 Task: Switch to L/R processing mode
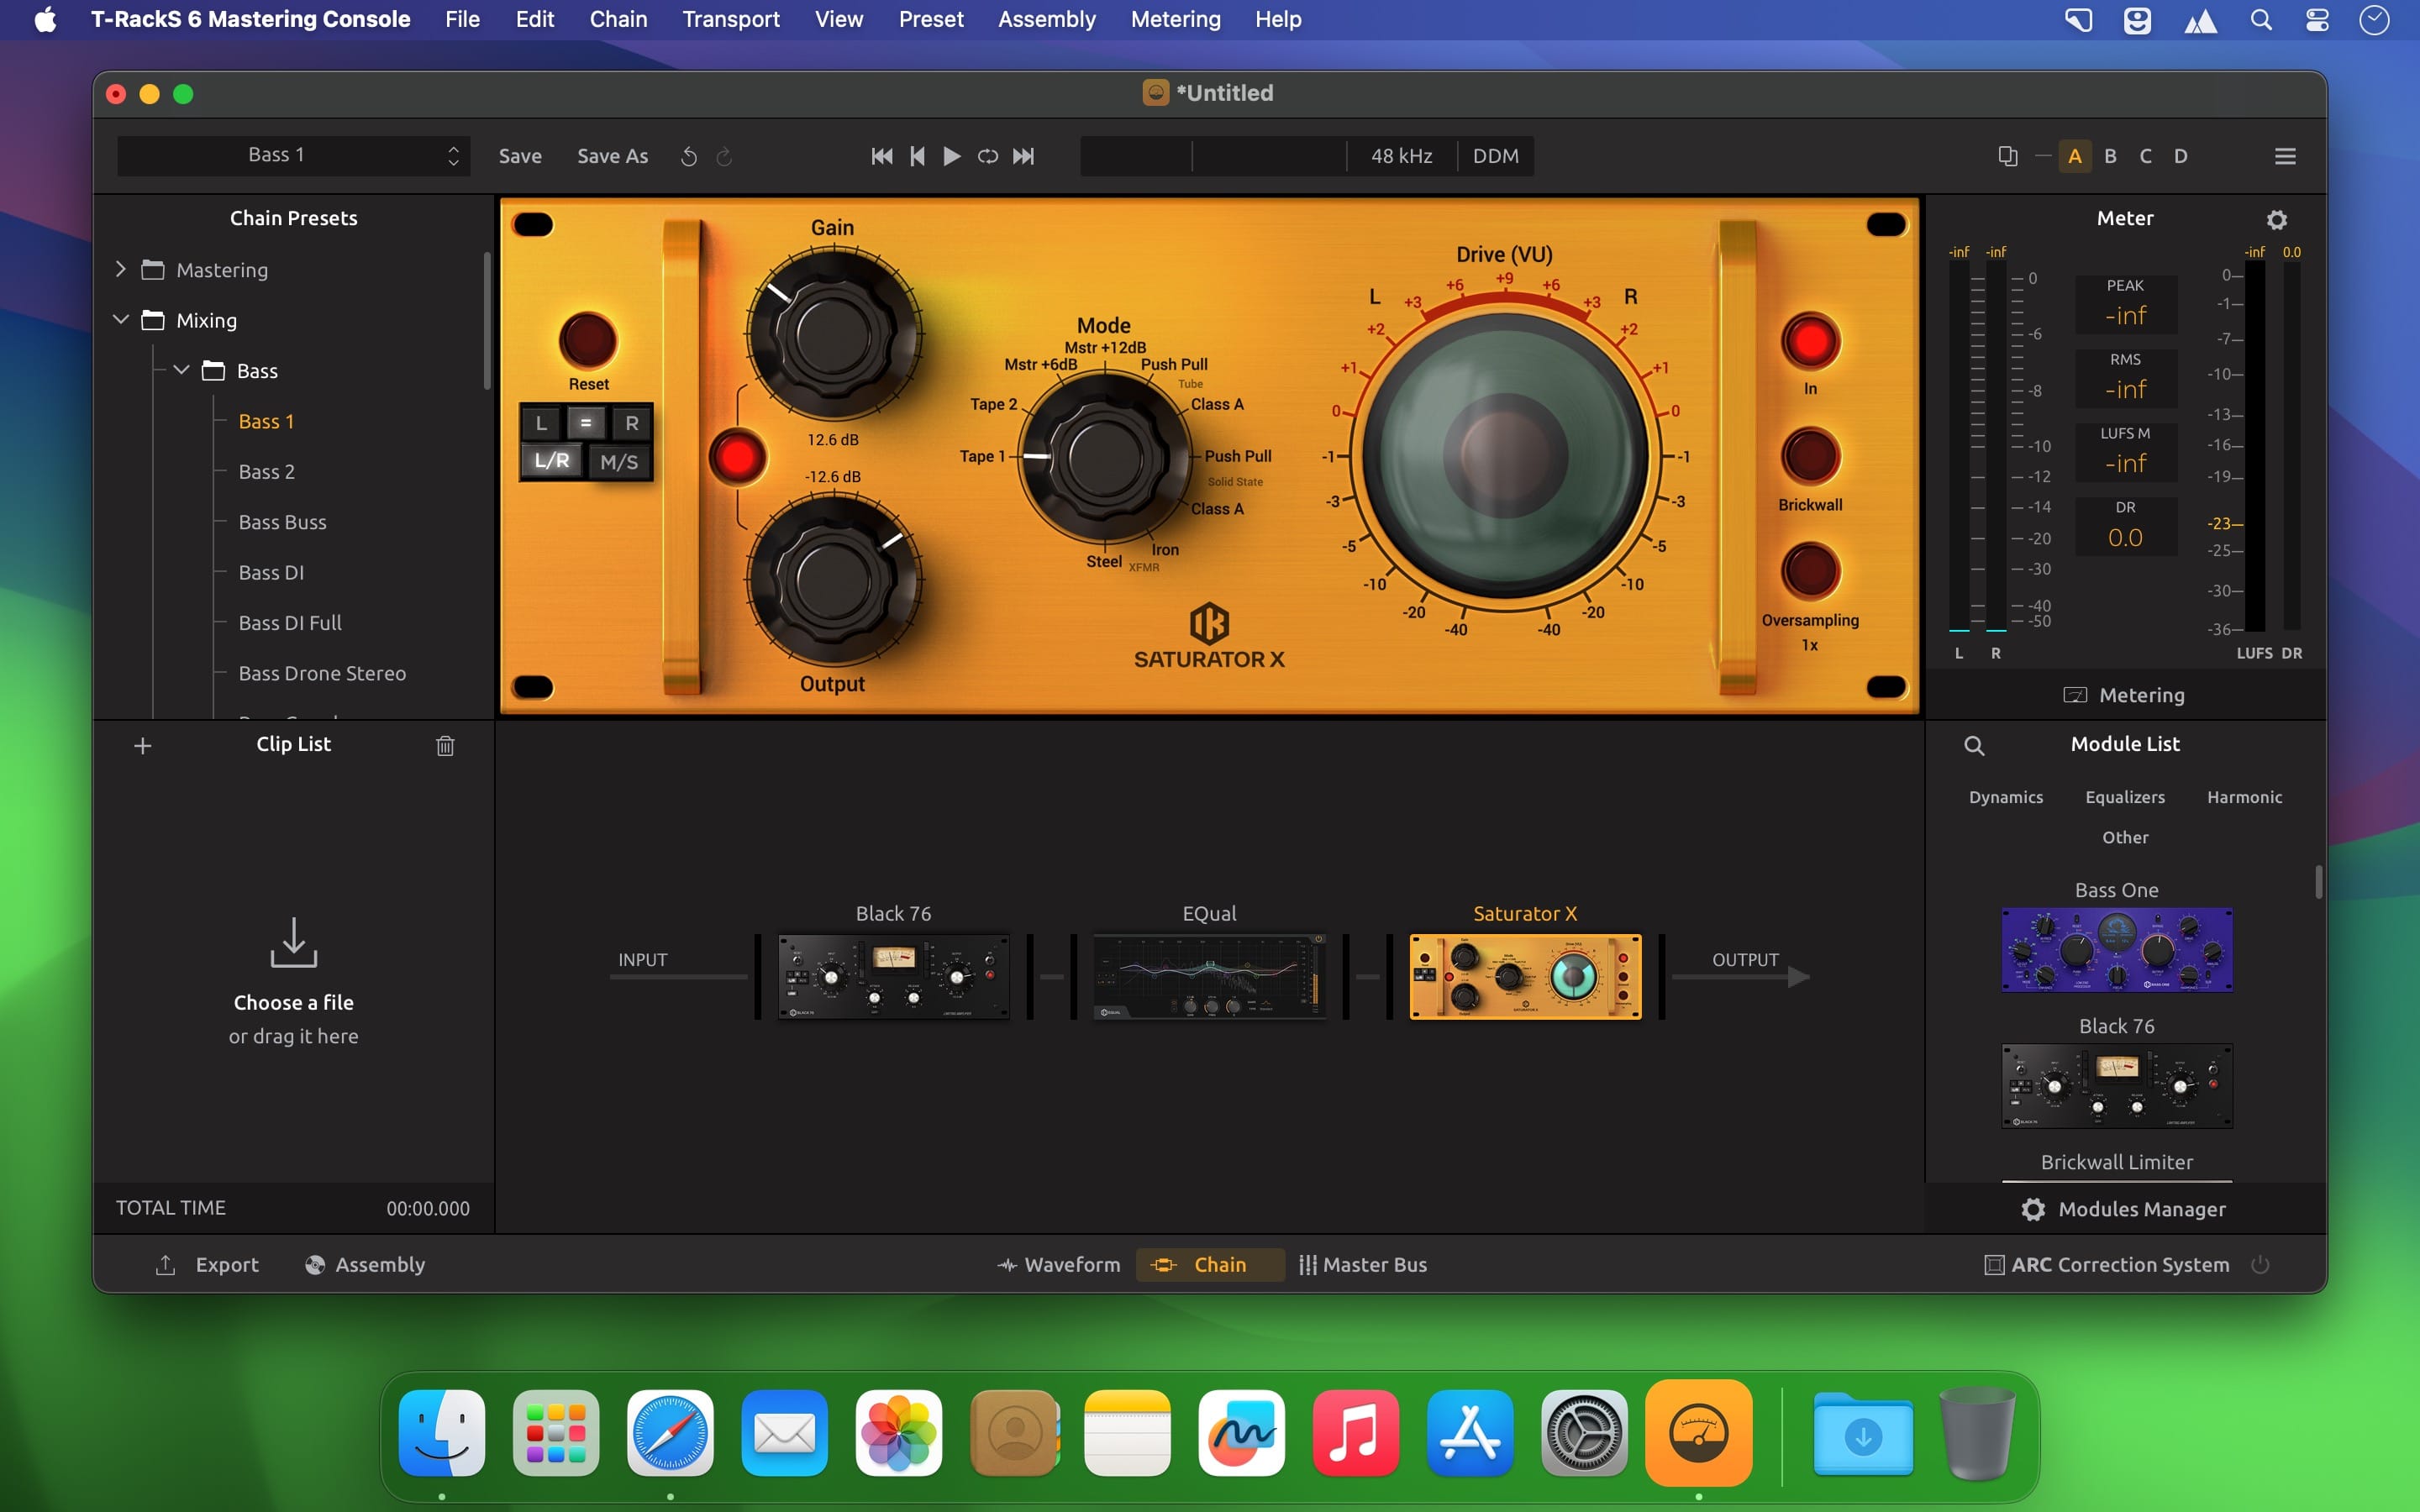coord(552,461)
